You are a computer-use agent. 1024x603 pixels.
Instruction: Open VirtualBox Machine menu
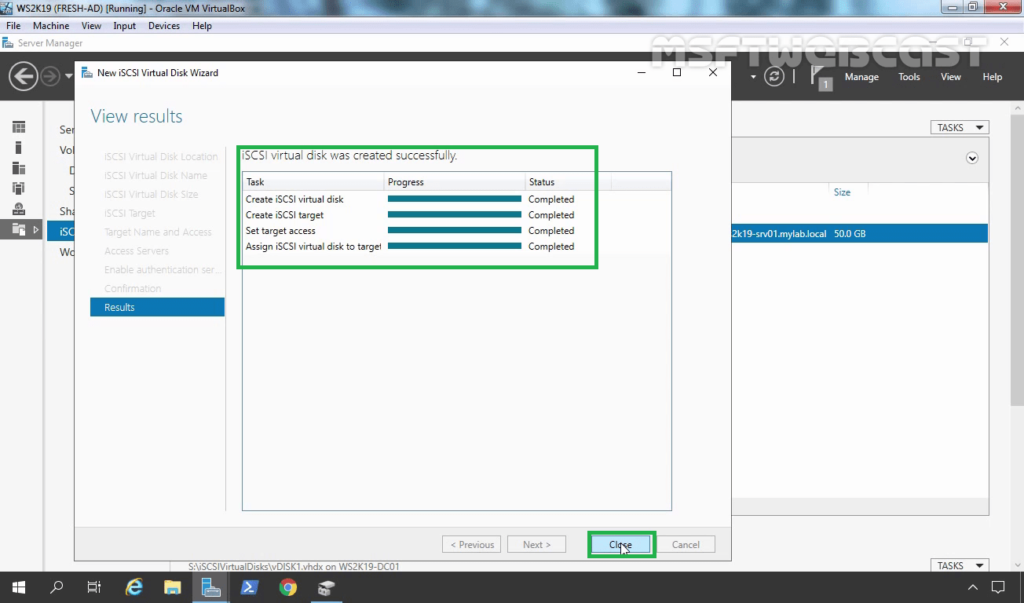pos(51,25)
